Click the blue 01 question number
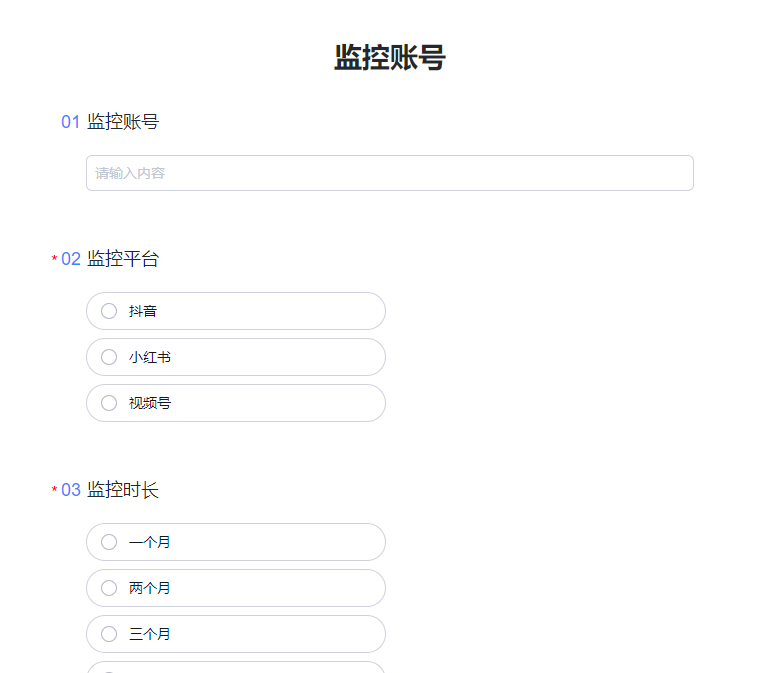This screenshot has width=774, height=673. tap(70, 122)
